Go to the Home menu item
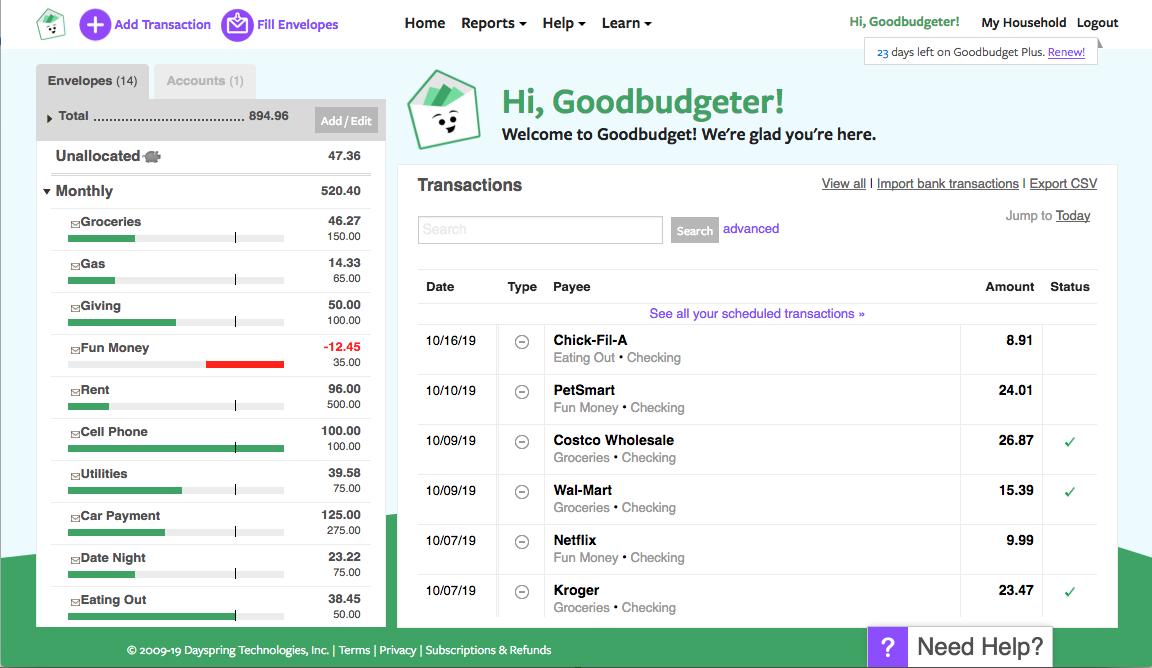Image resolution: width=1152 pixels, height=668 pixels. click(425, 24)
